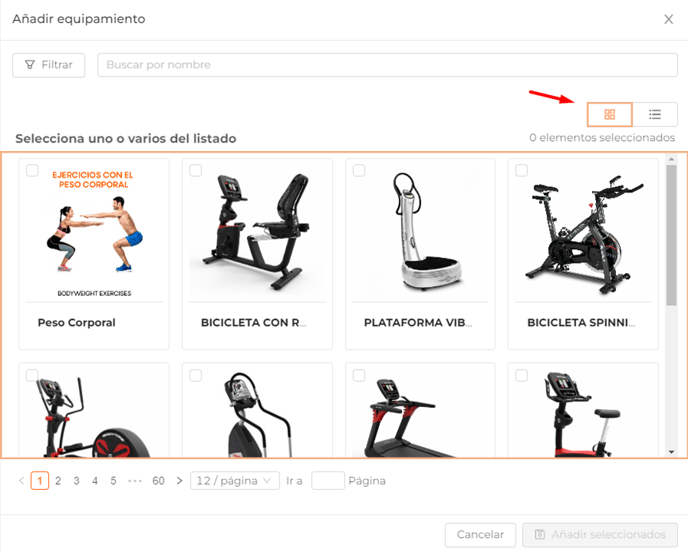Check the Peso Corporal checkbox
The height and width of the screenshot is (552, 688).
click(32, 170)
